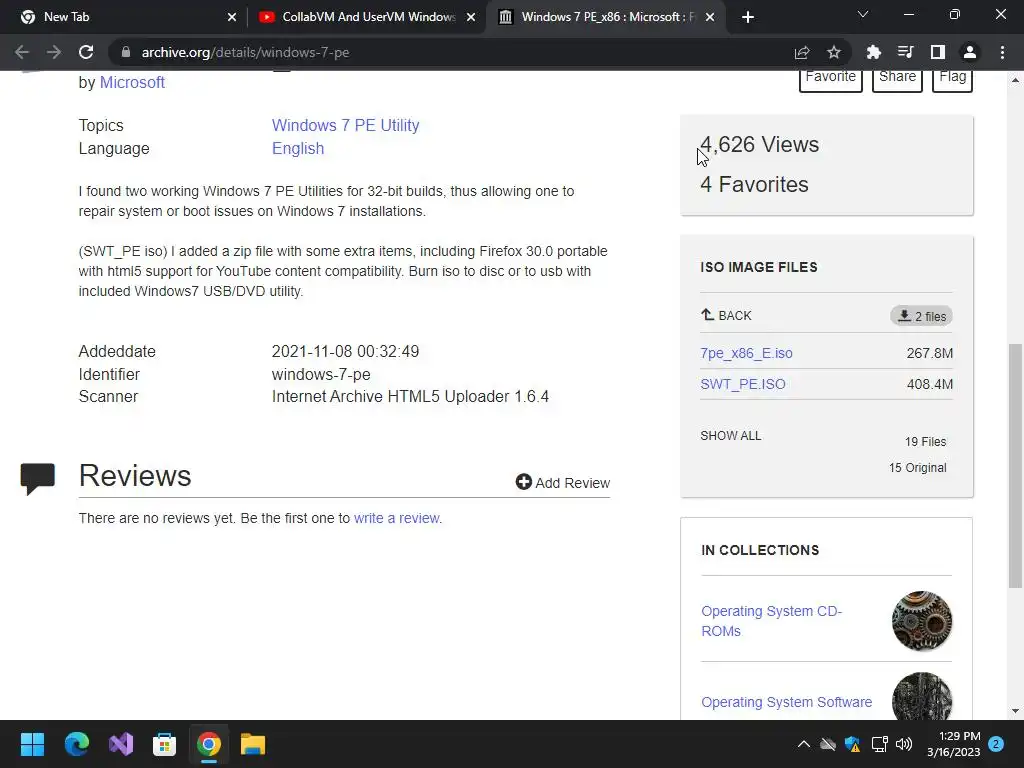Close the CollabVM YouTube tab
The image size is (1024, 768).
471,17
